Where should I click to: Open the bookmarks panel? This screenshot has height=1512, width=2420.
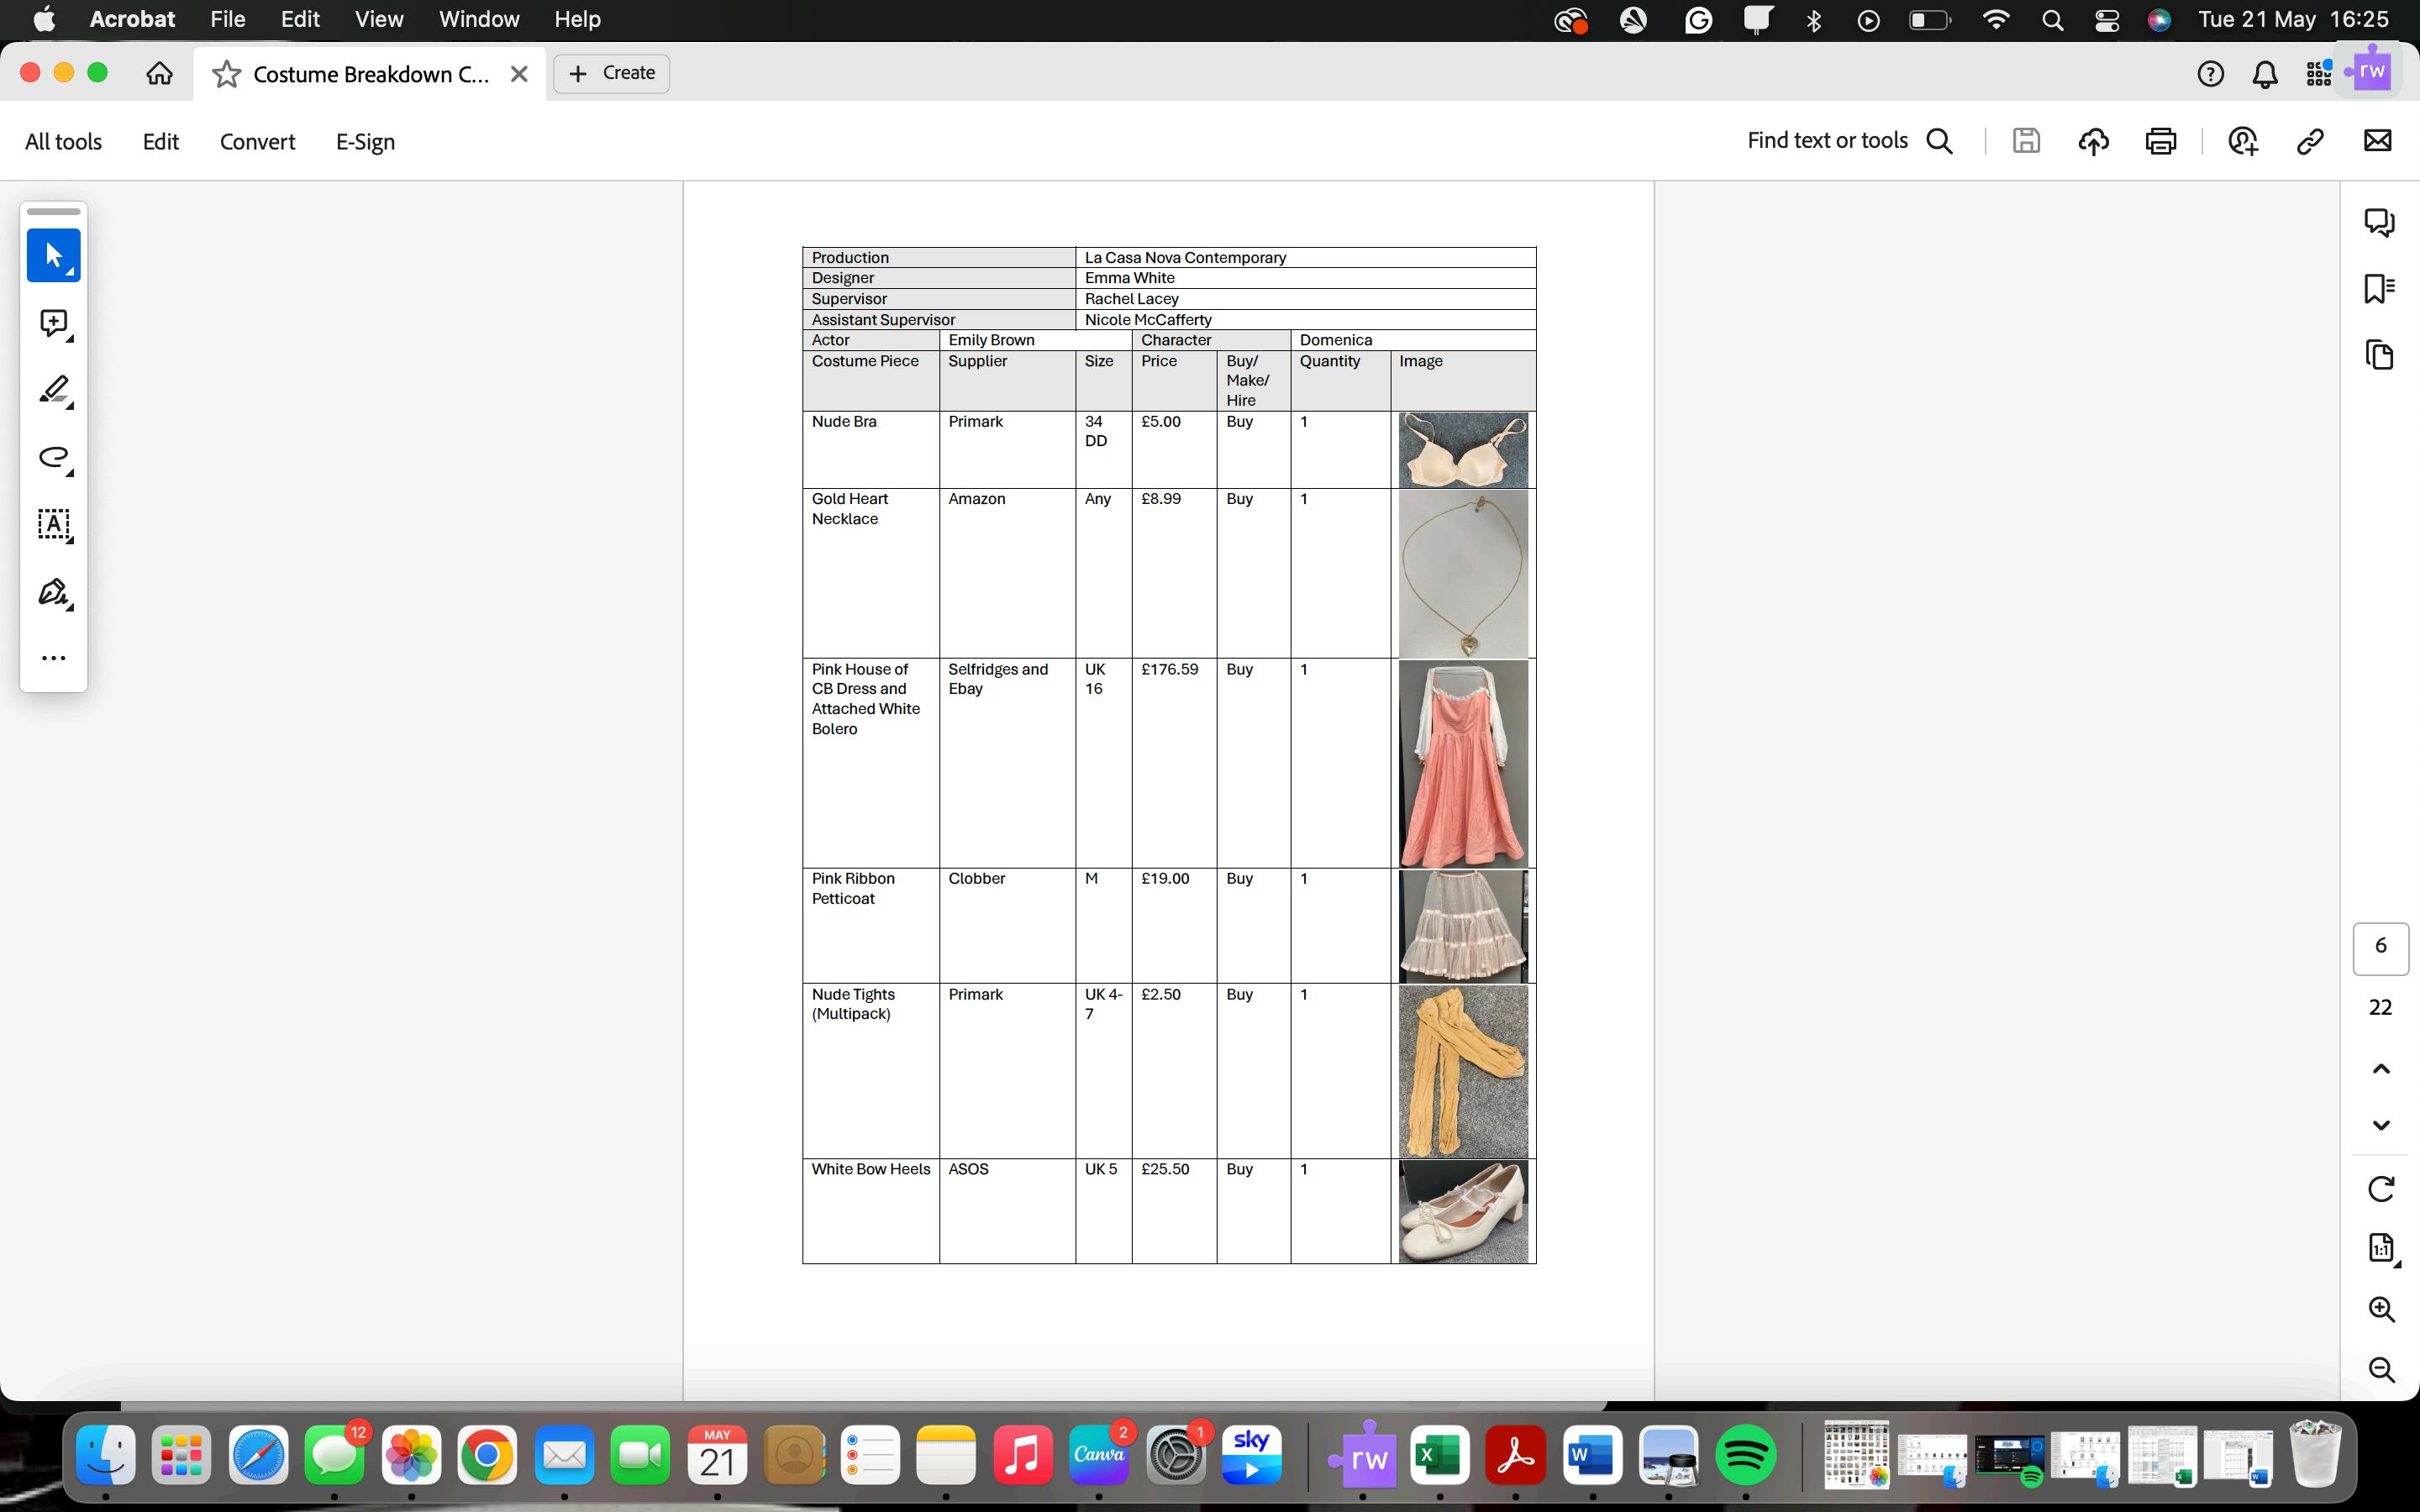(2379, 289)
